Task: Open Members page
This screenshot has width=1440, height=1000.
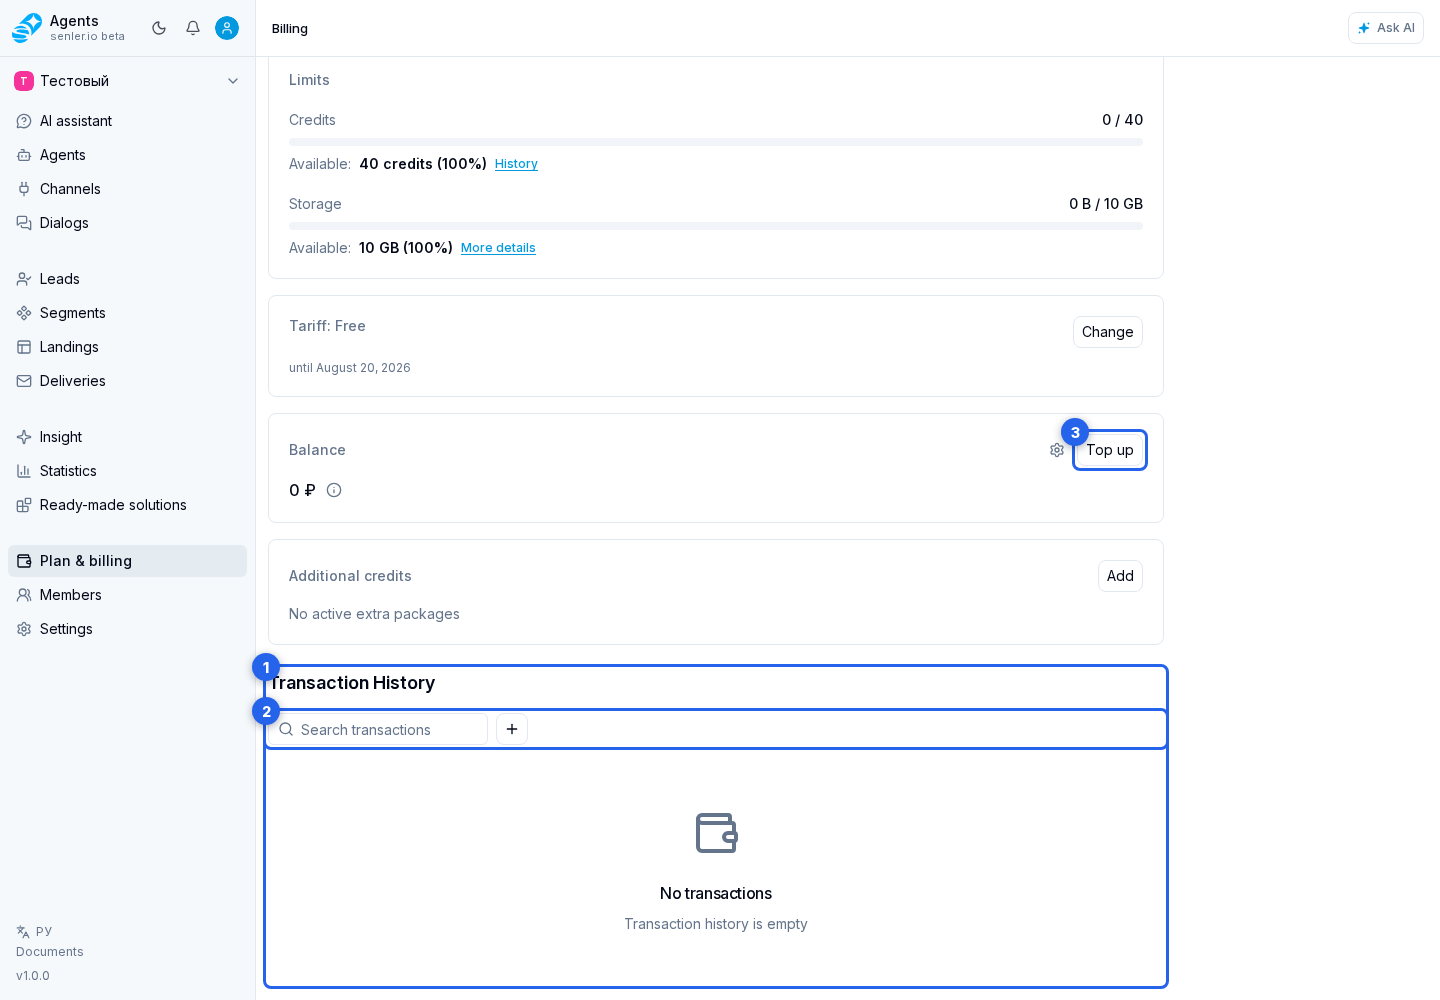Action: coord(128,595)
